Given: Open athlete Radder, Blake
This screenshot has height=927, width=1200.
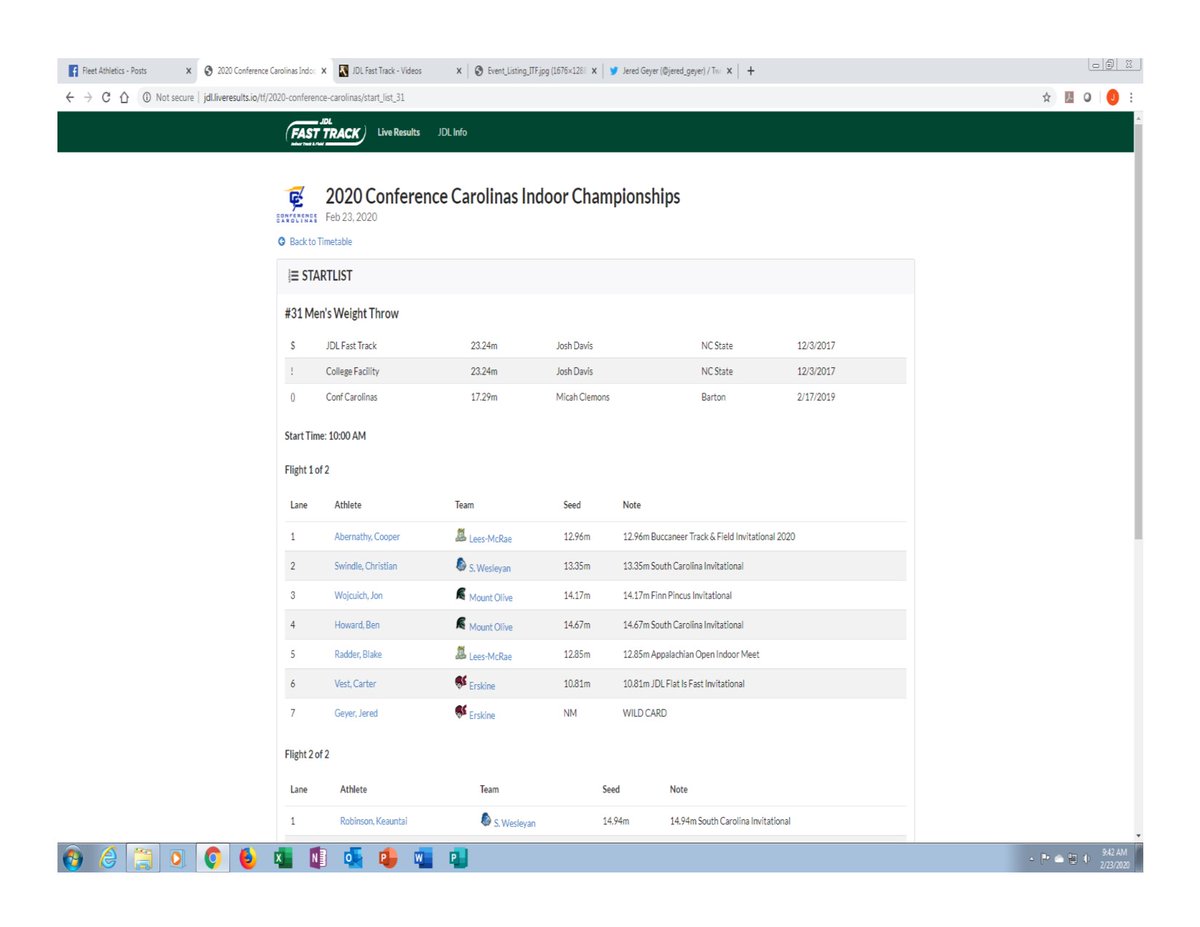Looking at the screenshot, I should 358,654.
